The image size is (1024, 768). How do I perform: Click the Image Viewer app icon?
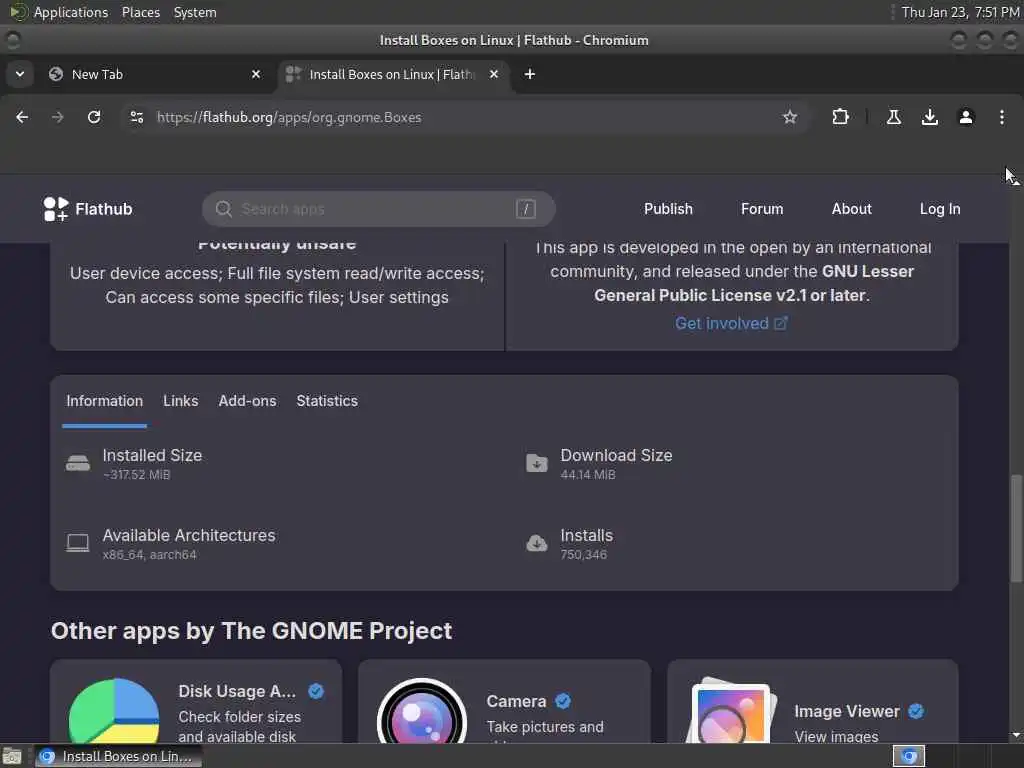click(731, 711)
